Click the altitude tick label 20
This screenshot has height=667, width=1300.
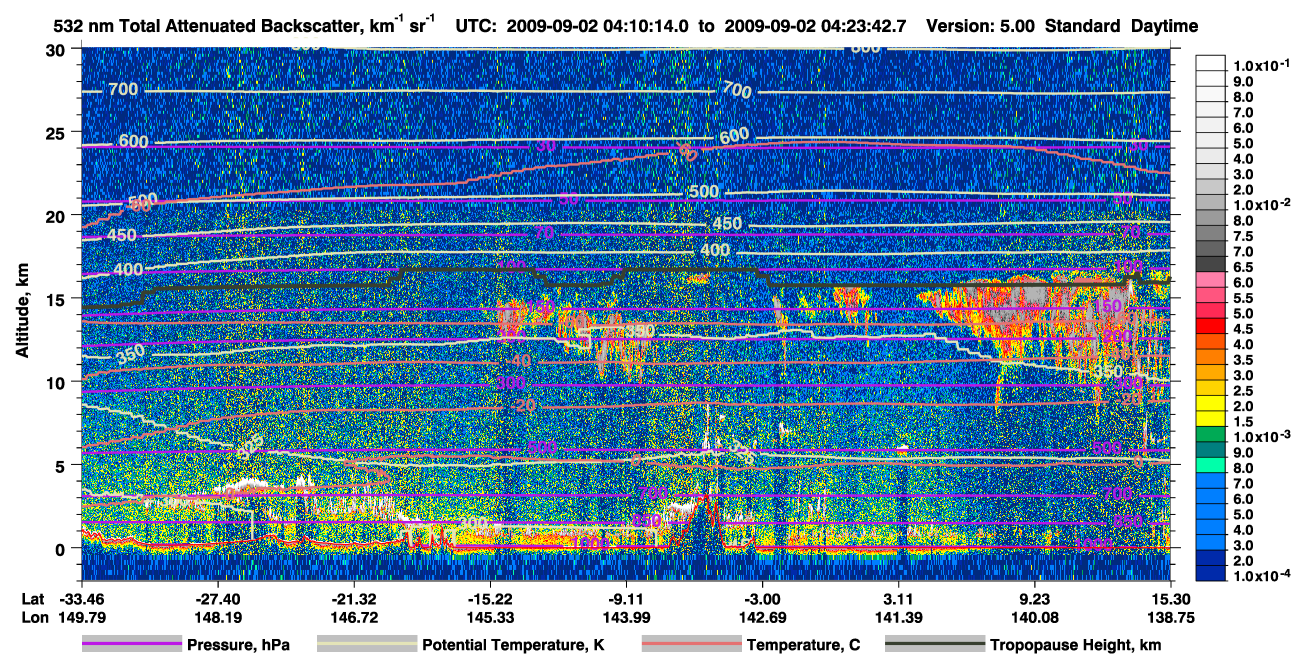[58, 216]
